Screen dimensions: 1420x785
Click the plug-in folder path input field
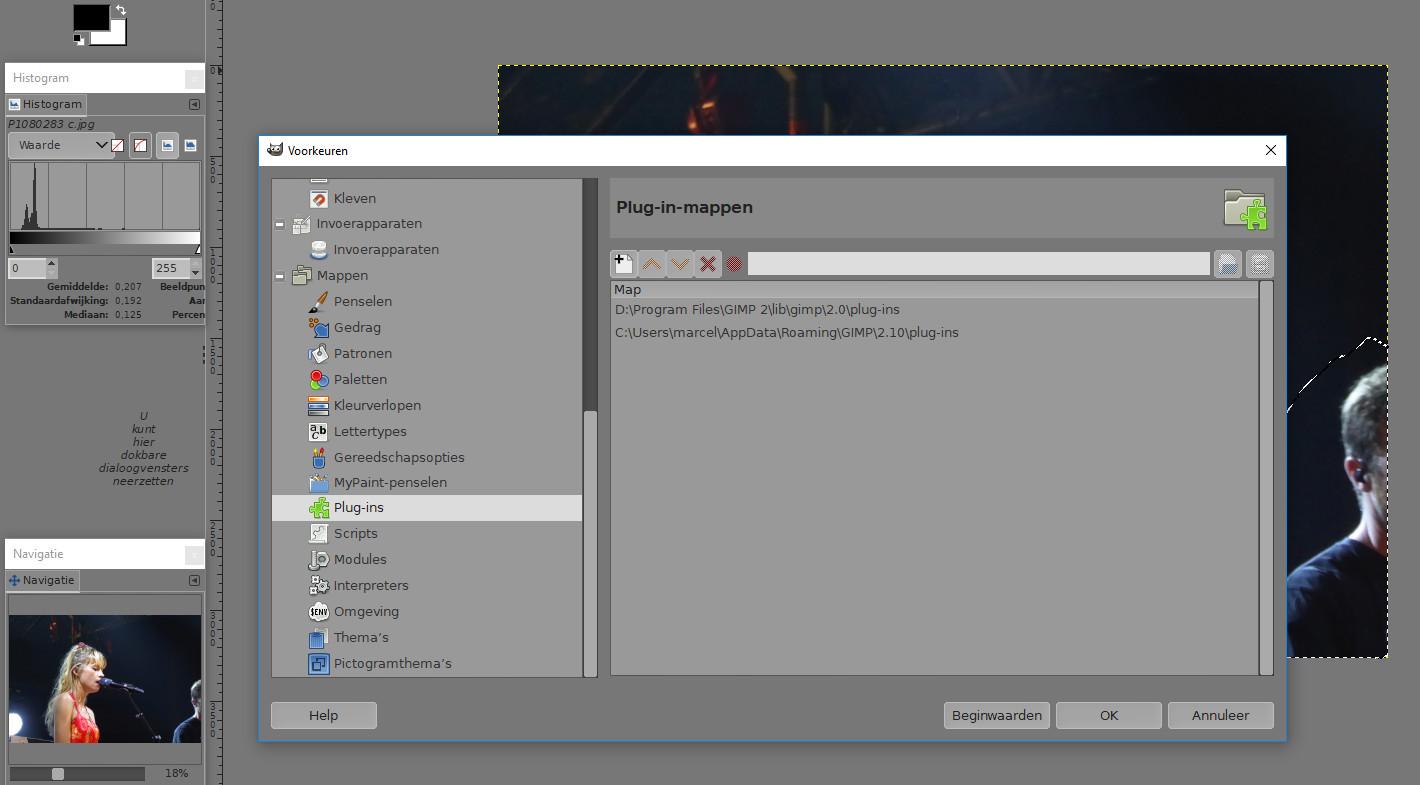tap(978, 264)
